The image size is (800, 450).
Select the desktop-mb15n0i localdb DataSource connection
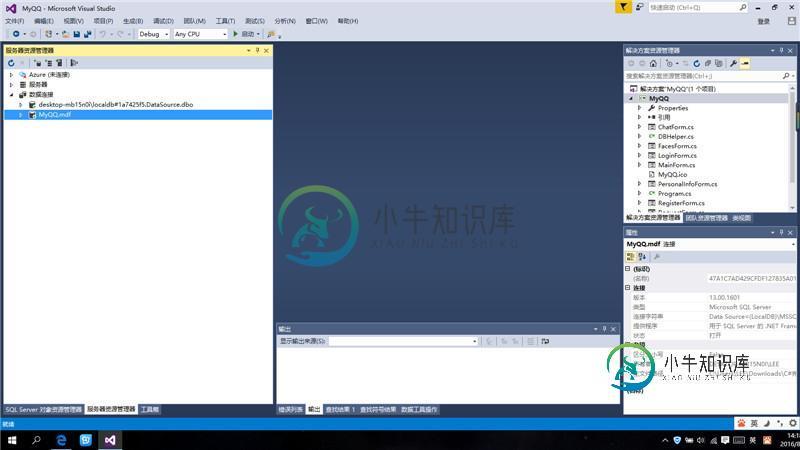click(116, 105)
